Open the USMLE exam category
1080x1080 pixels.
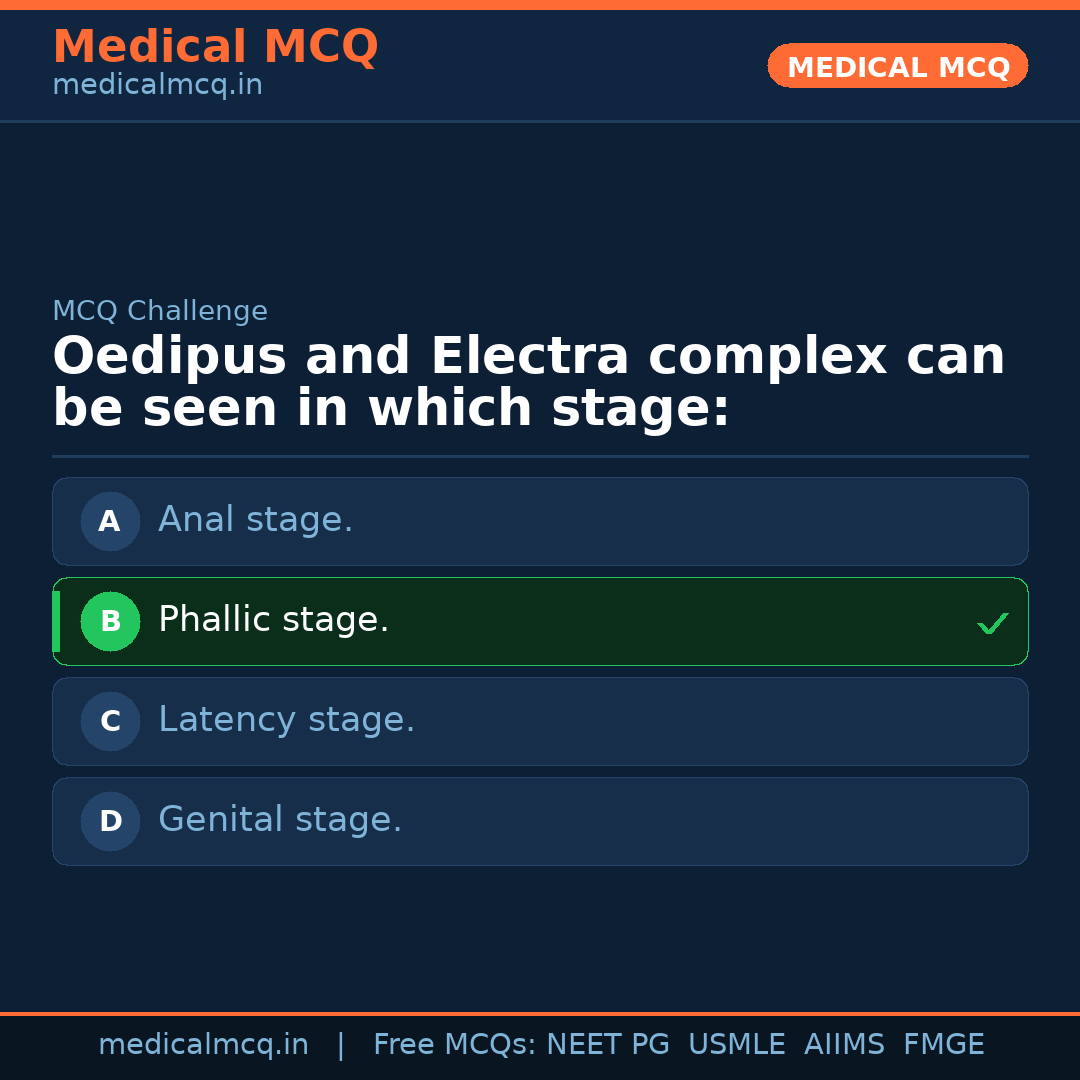point(737,1043)
